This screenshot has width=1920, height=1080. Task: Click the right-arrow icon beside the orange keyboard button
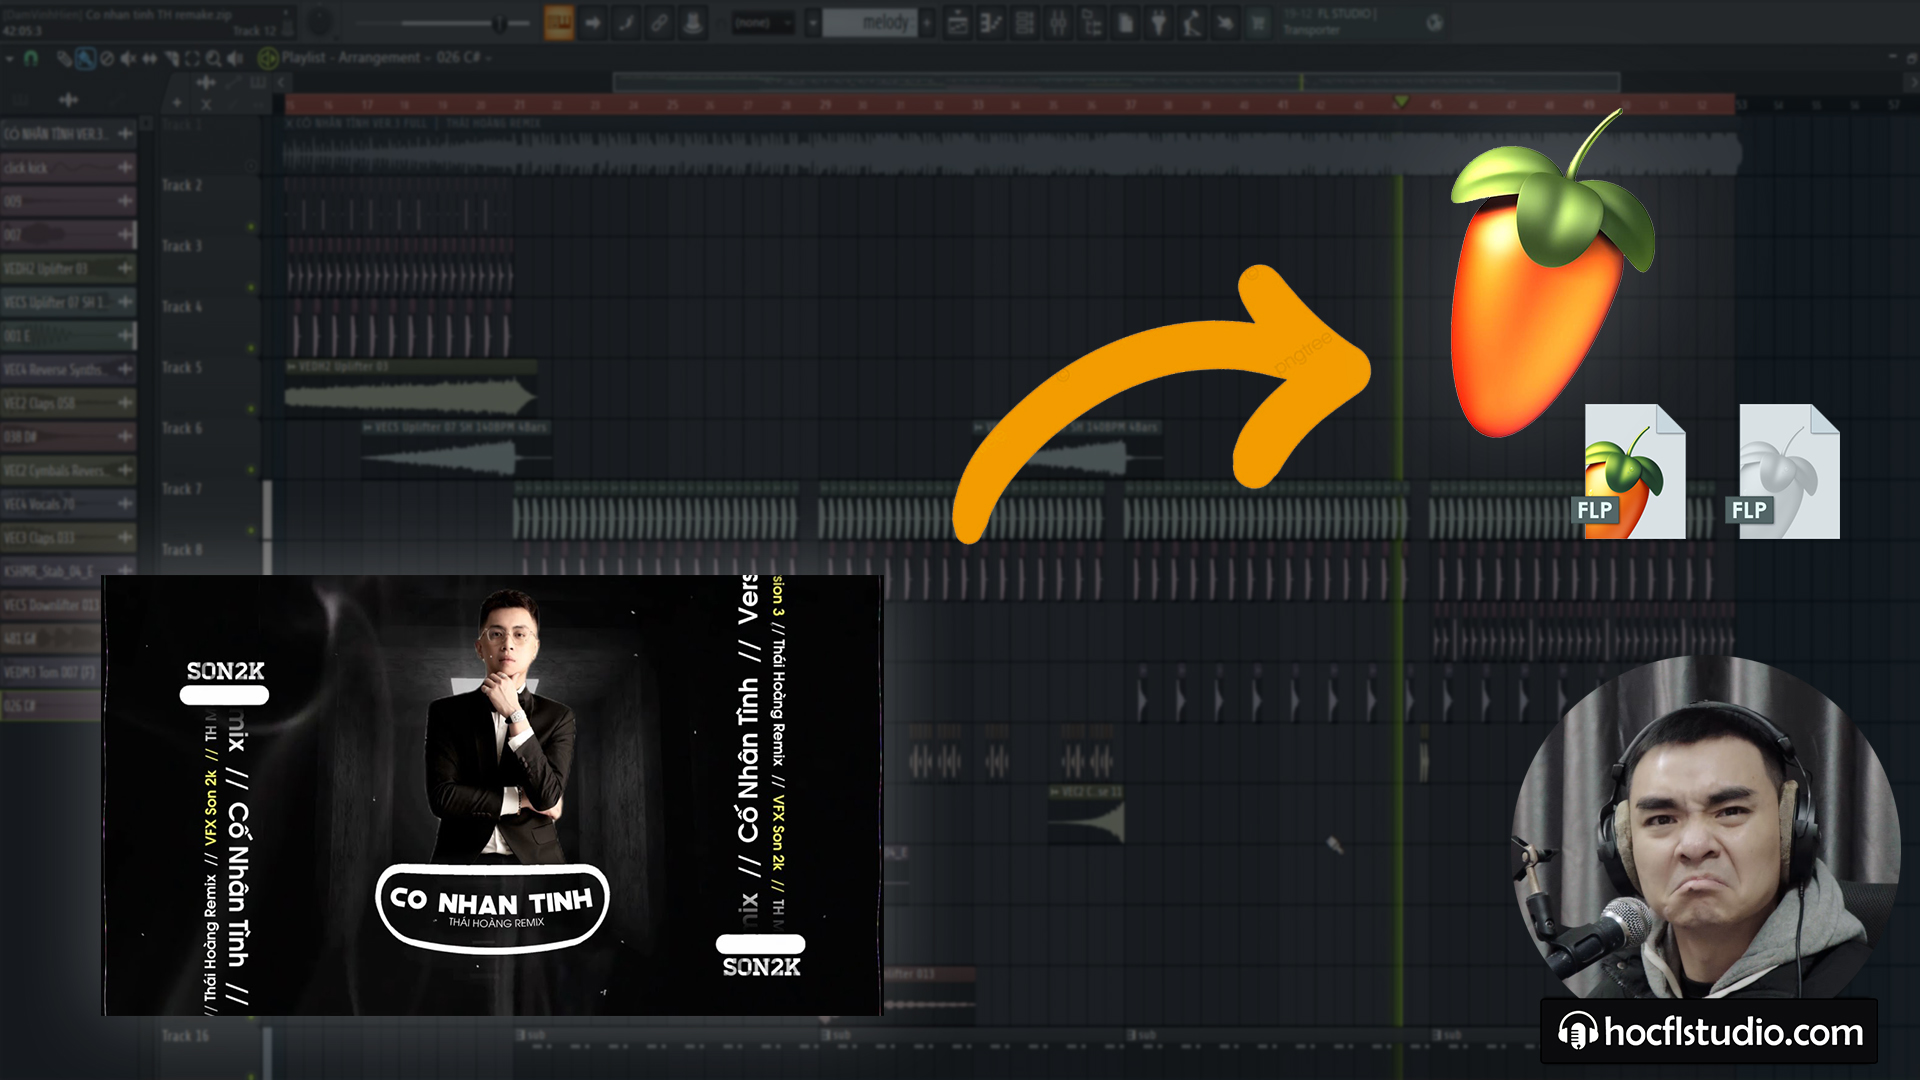(593, 22)
